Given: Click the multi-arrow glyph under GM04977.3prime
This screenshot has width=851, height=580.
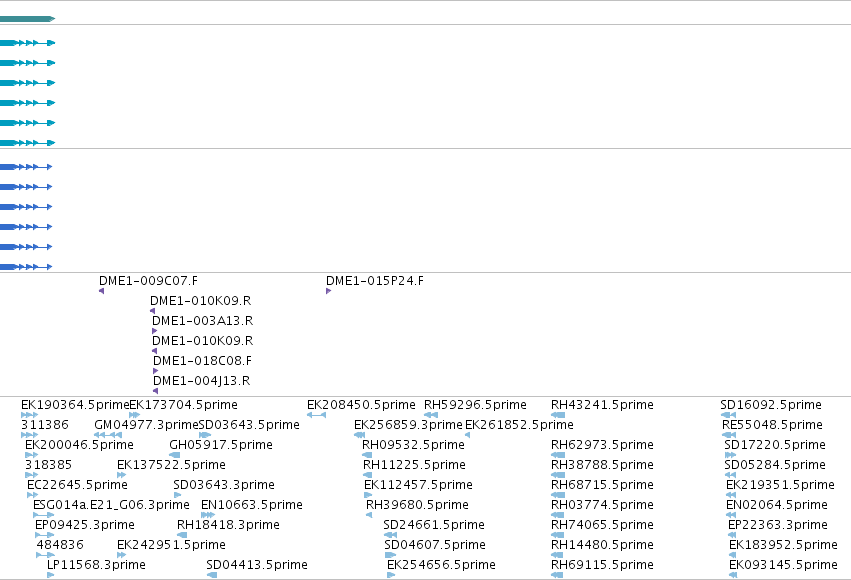Looking at the screenshot, I should click(x=108, y=435).
